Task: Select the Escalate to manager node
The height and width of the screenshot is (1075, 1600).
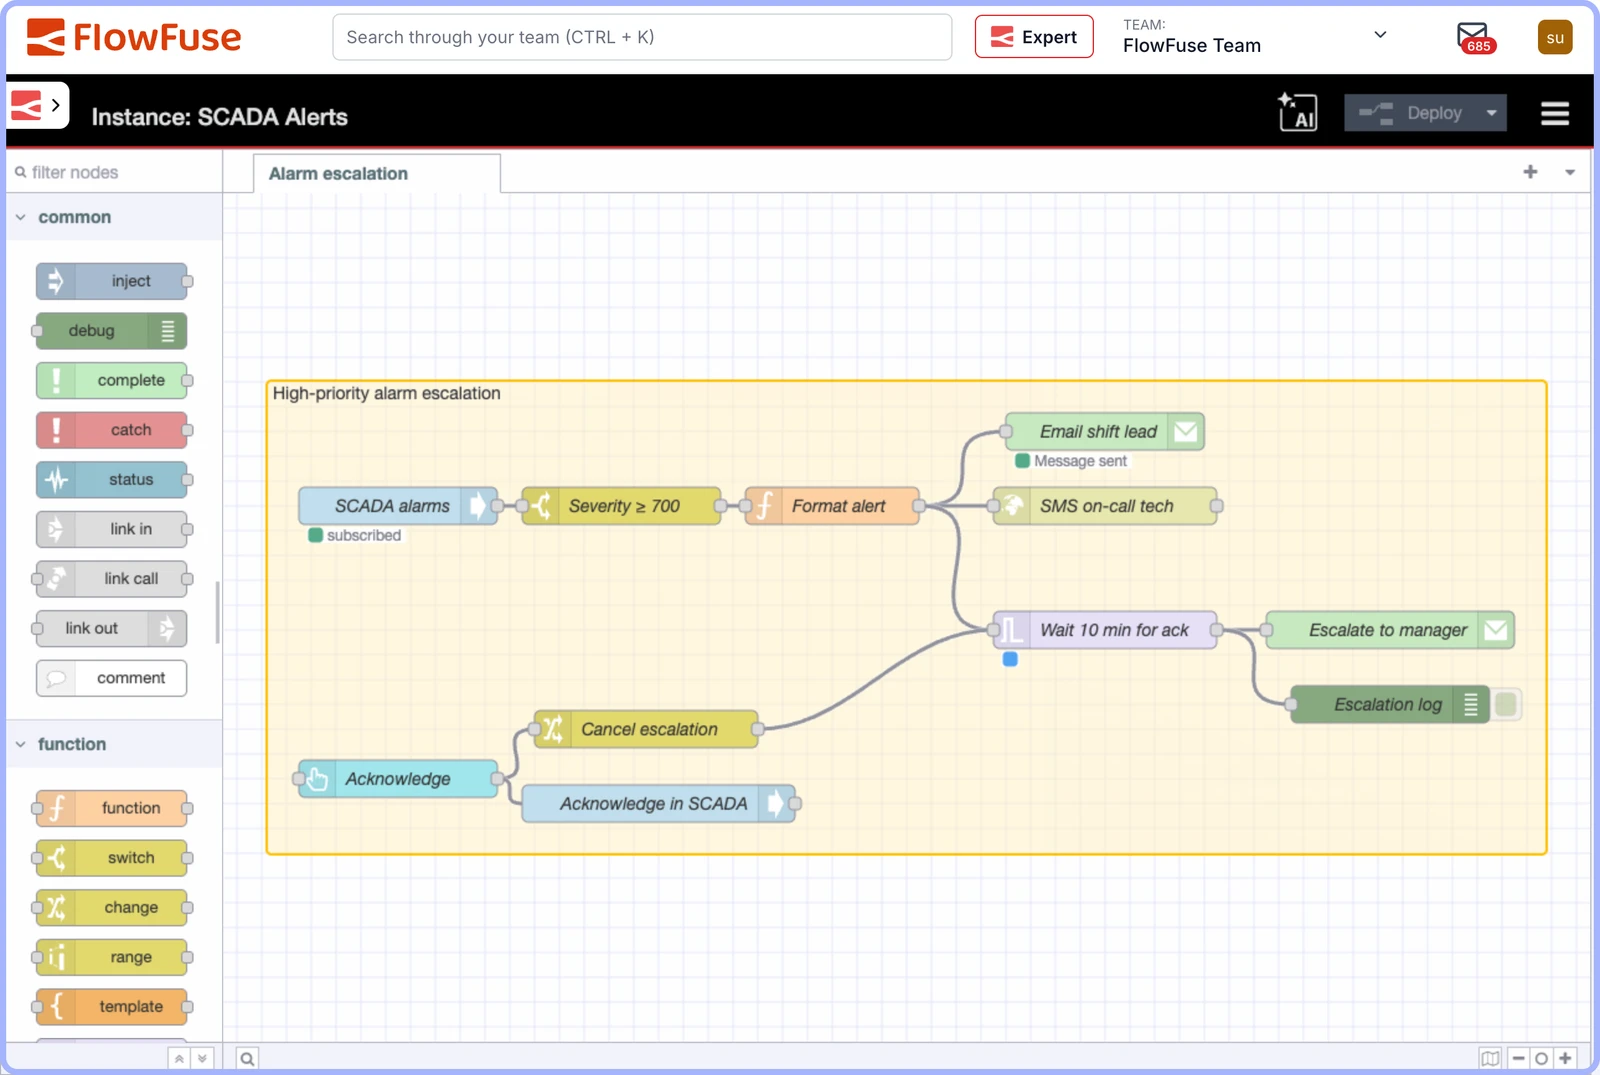Action: tap(1390, 630)
